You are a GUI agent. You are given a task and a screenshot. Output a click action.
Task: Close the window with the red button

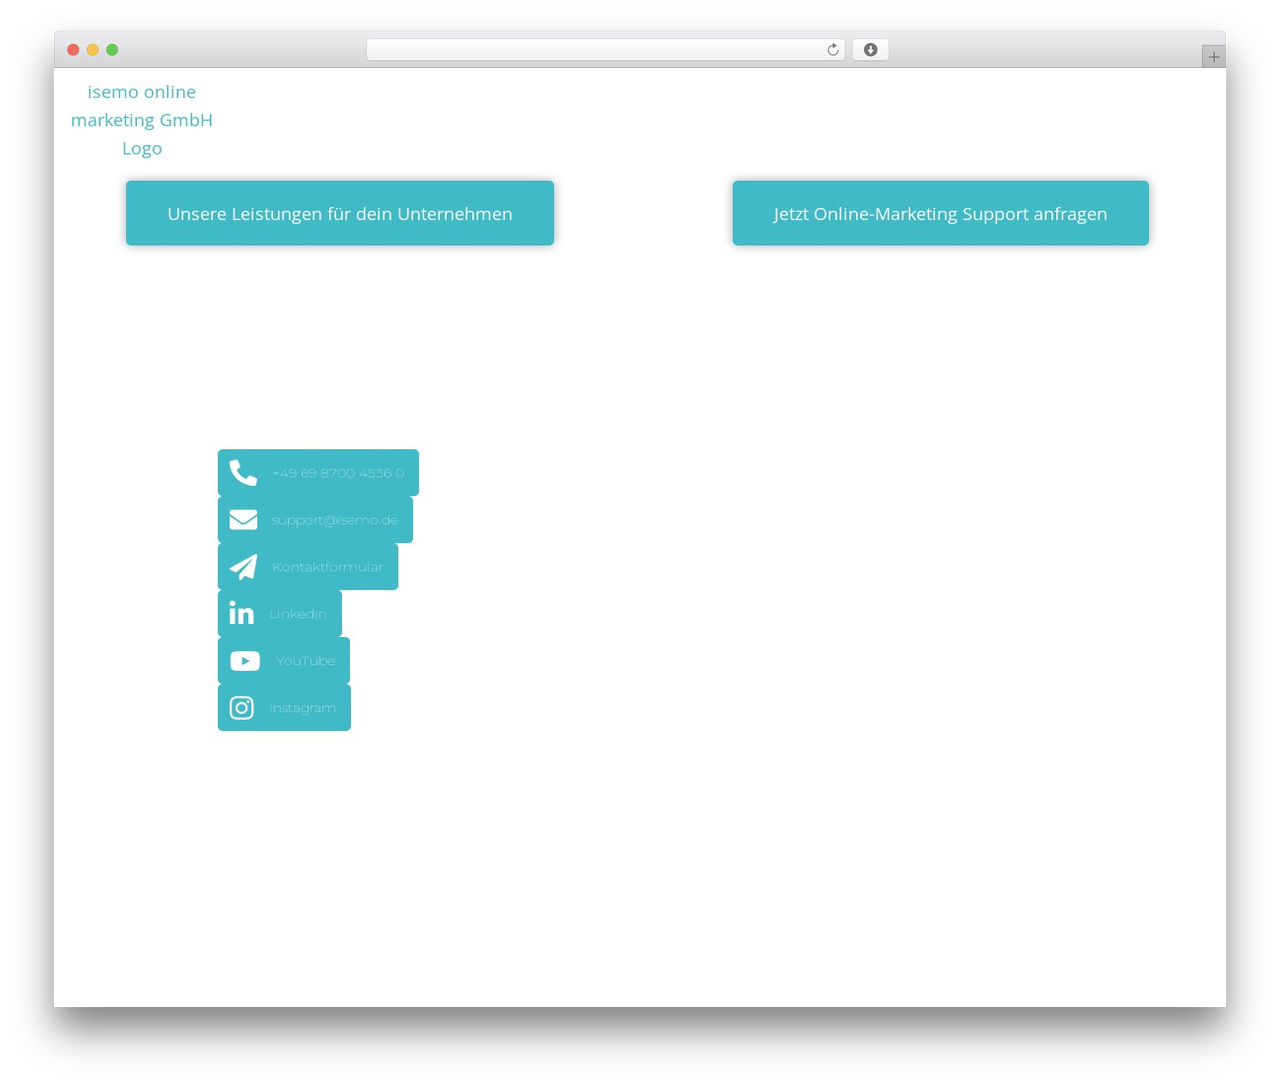73,50
